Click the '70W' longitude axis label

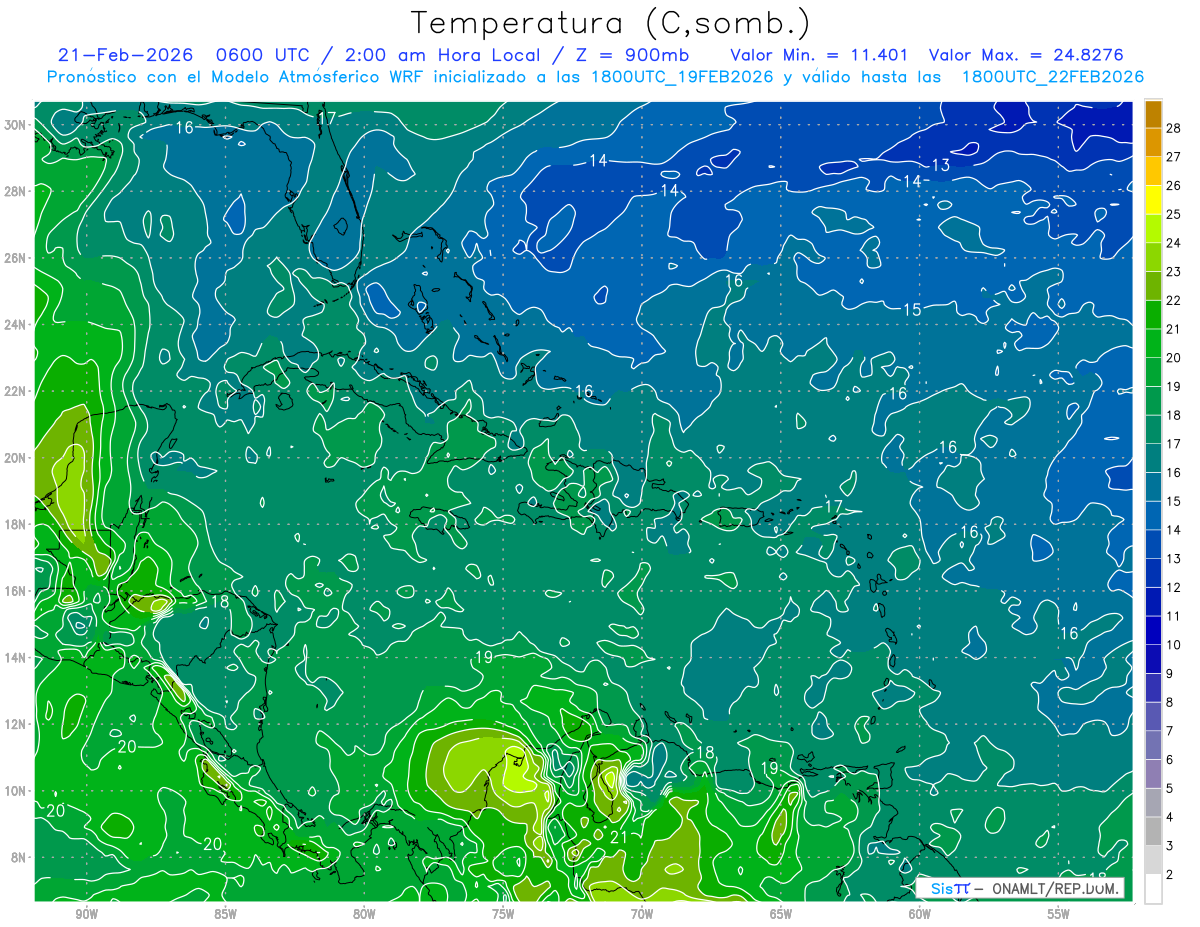point(642,914)
